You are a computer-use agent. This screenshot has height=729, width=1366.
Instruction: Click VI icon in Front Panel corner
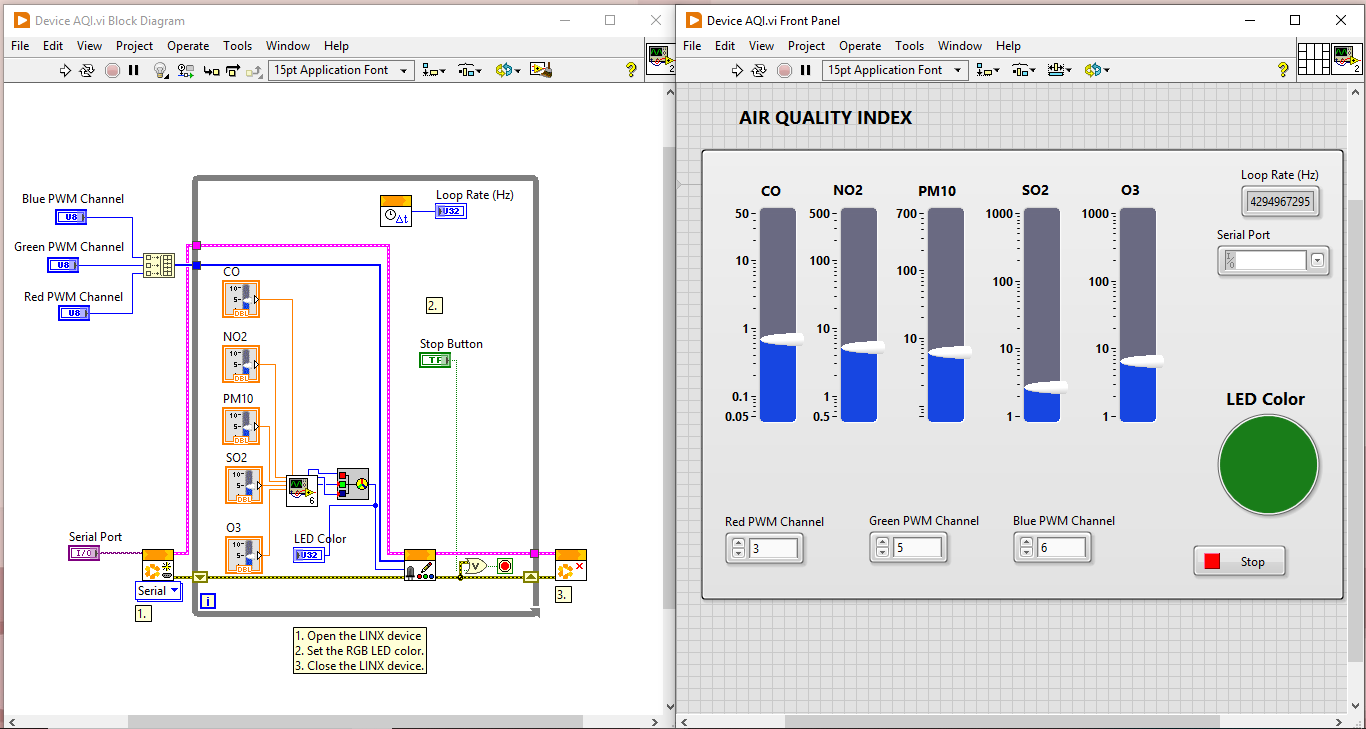pyautogui.click(x=1347, y=59)
